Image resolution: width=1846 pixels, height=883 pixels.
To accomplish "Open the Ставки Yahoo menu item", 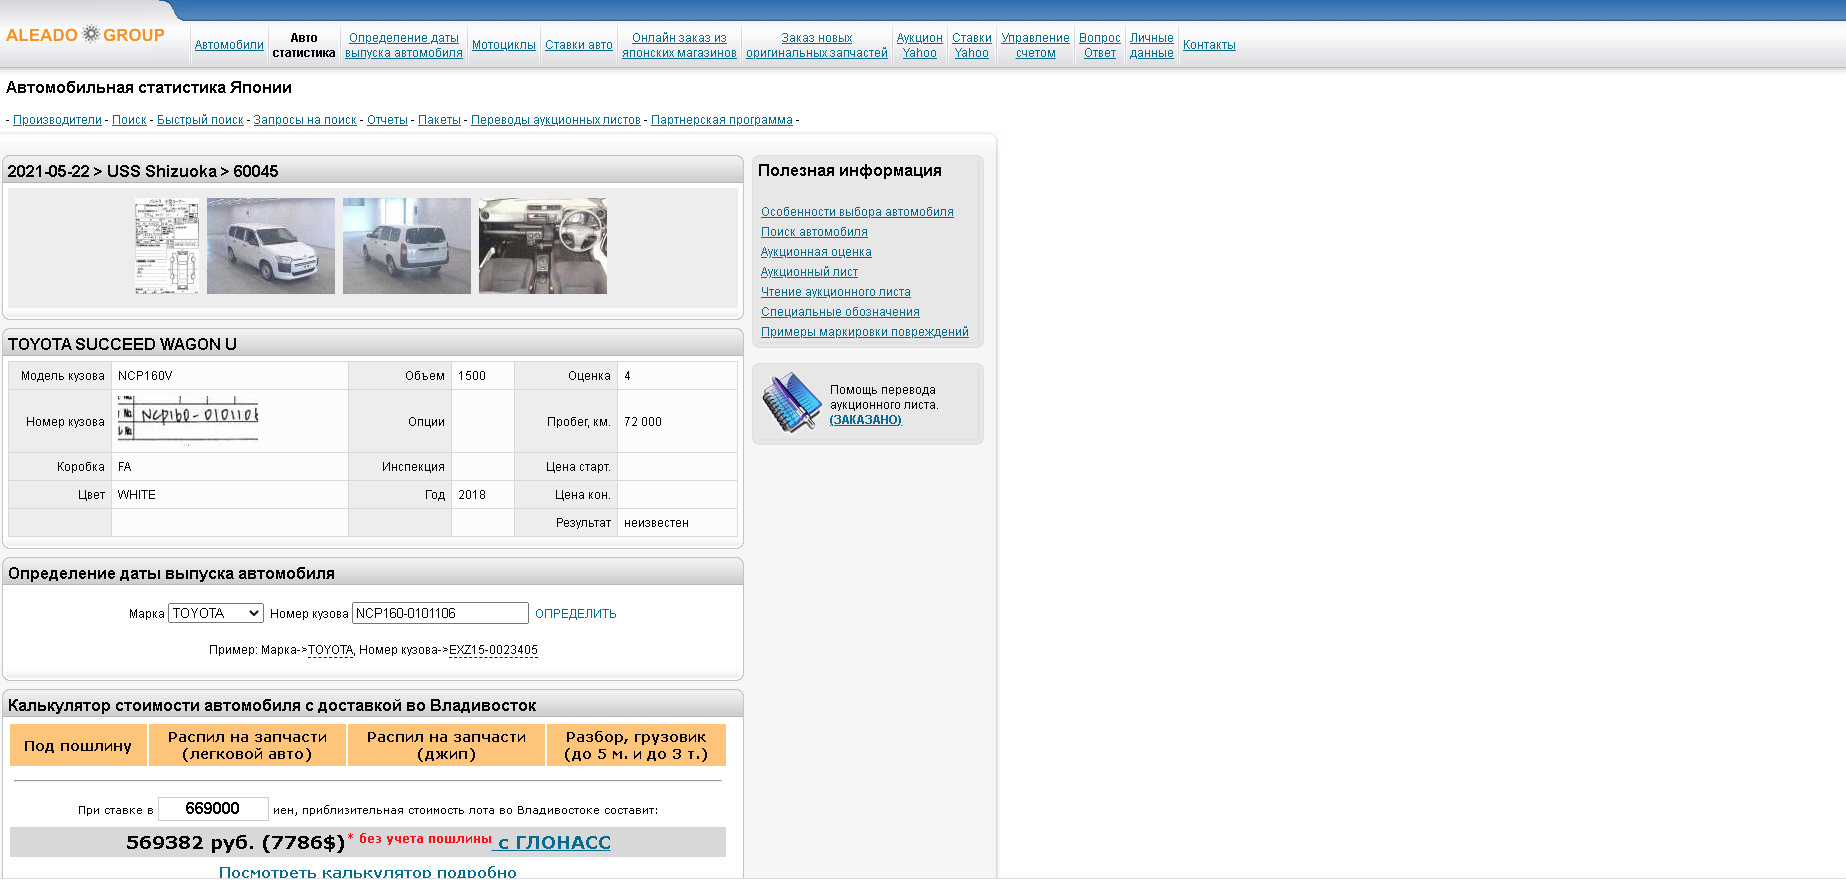I will point(972,45).
